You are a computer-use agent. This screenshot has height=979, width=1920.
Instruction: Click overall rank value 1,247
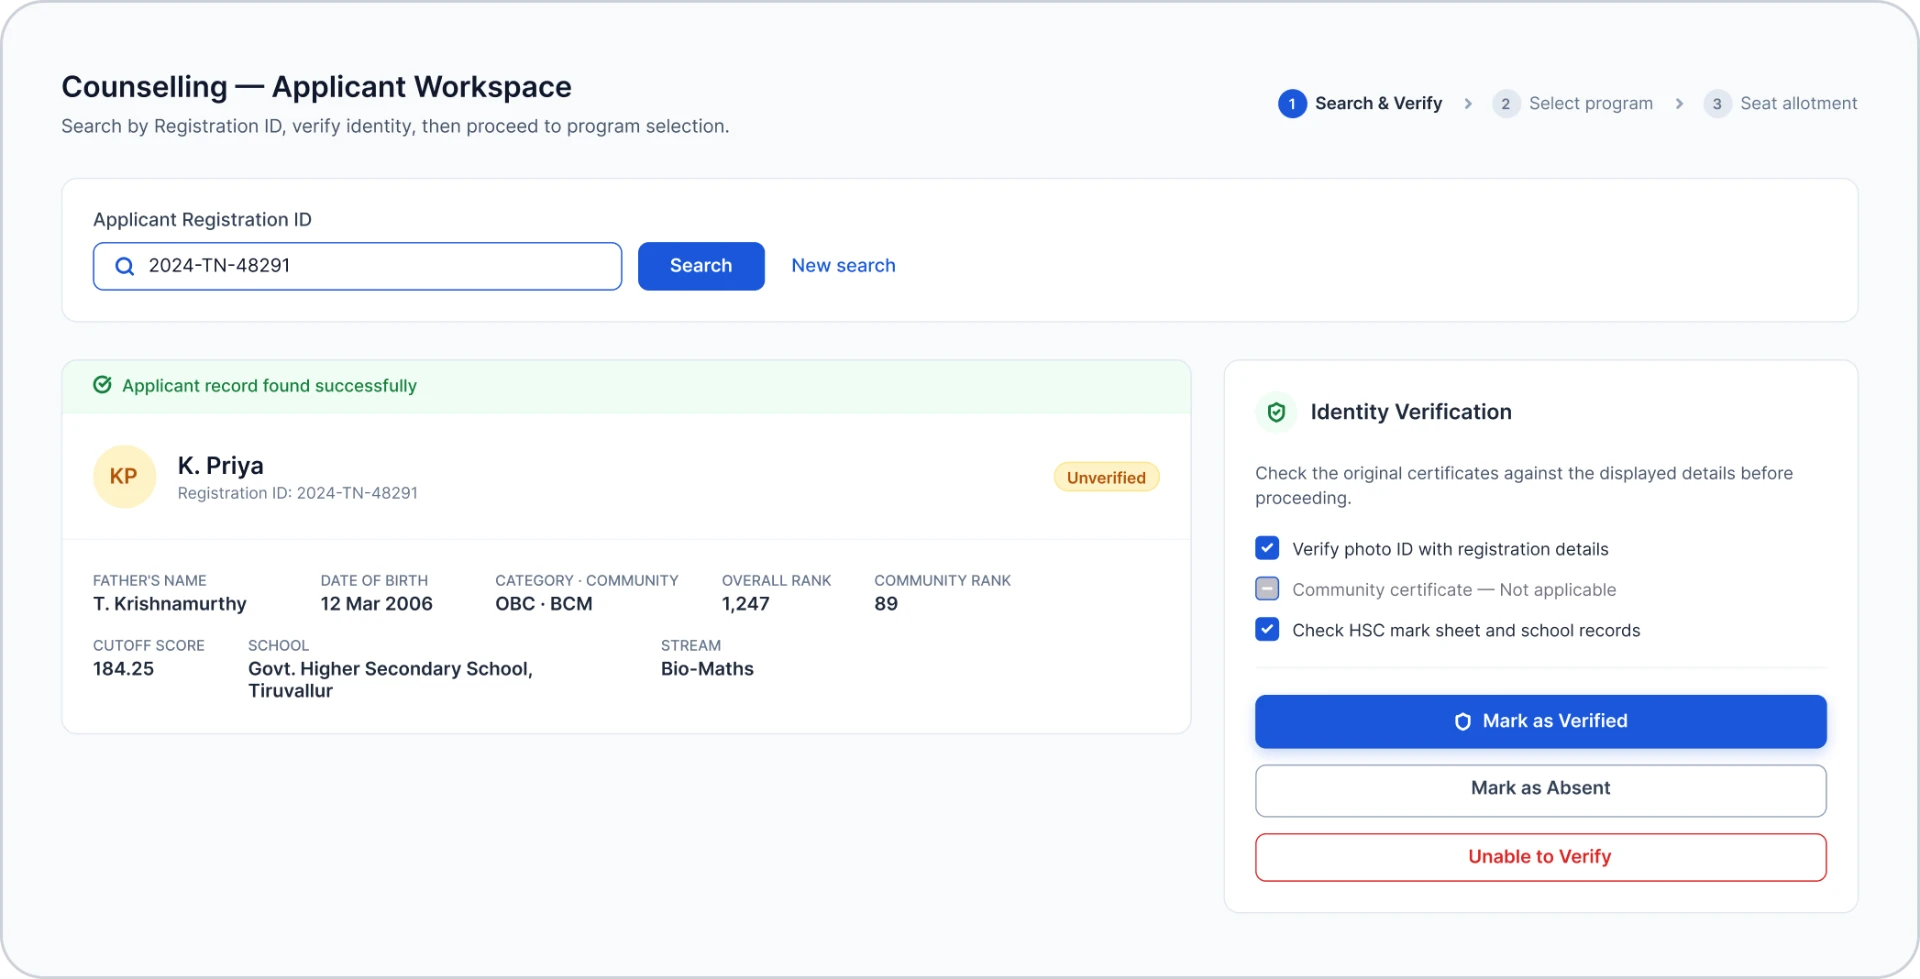coord(745,604)
